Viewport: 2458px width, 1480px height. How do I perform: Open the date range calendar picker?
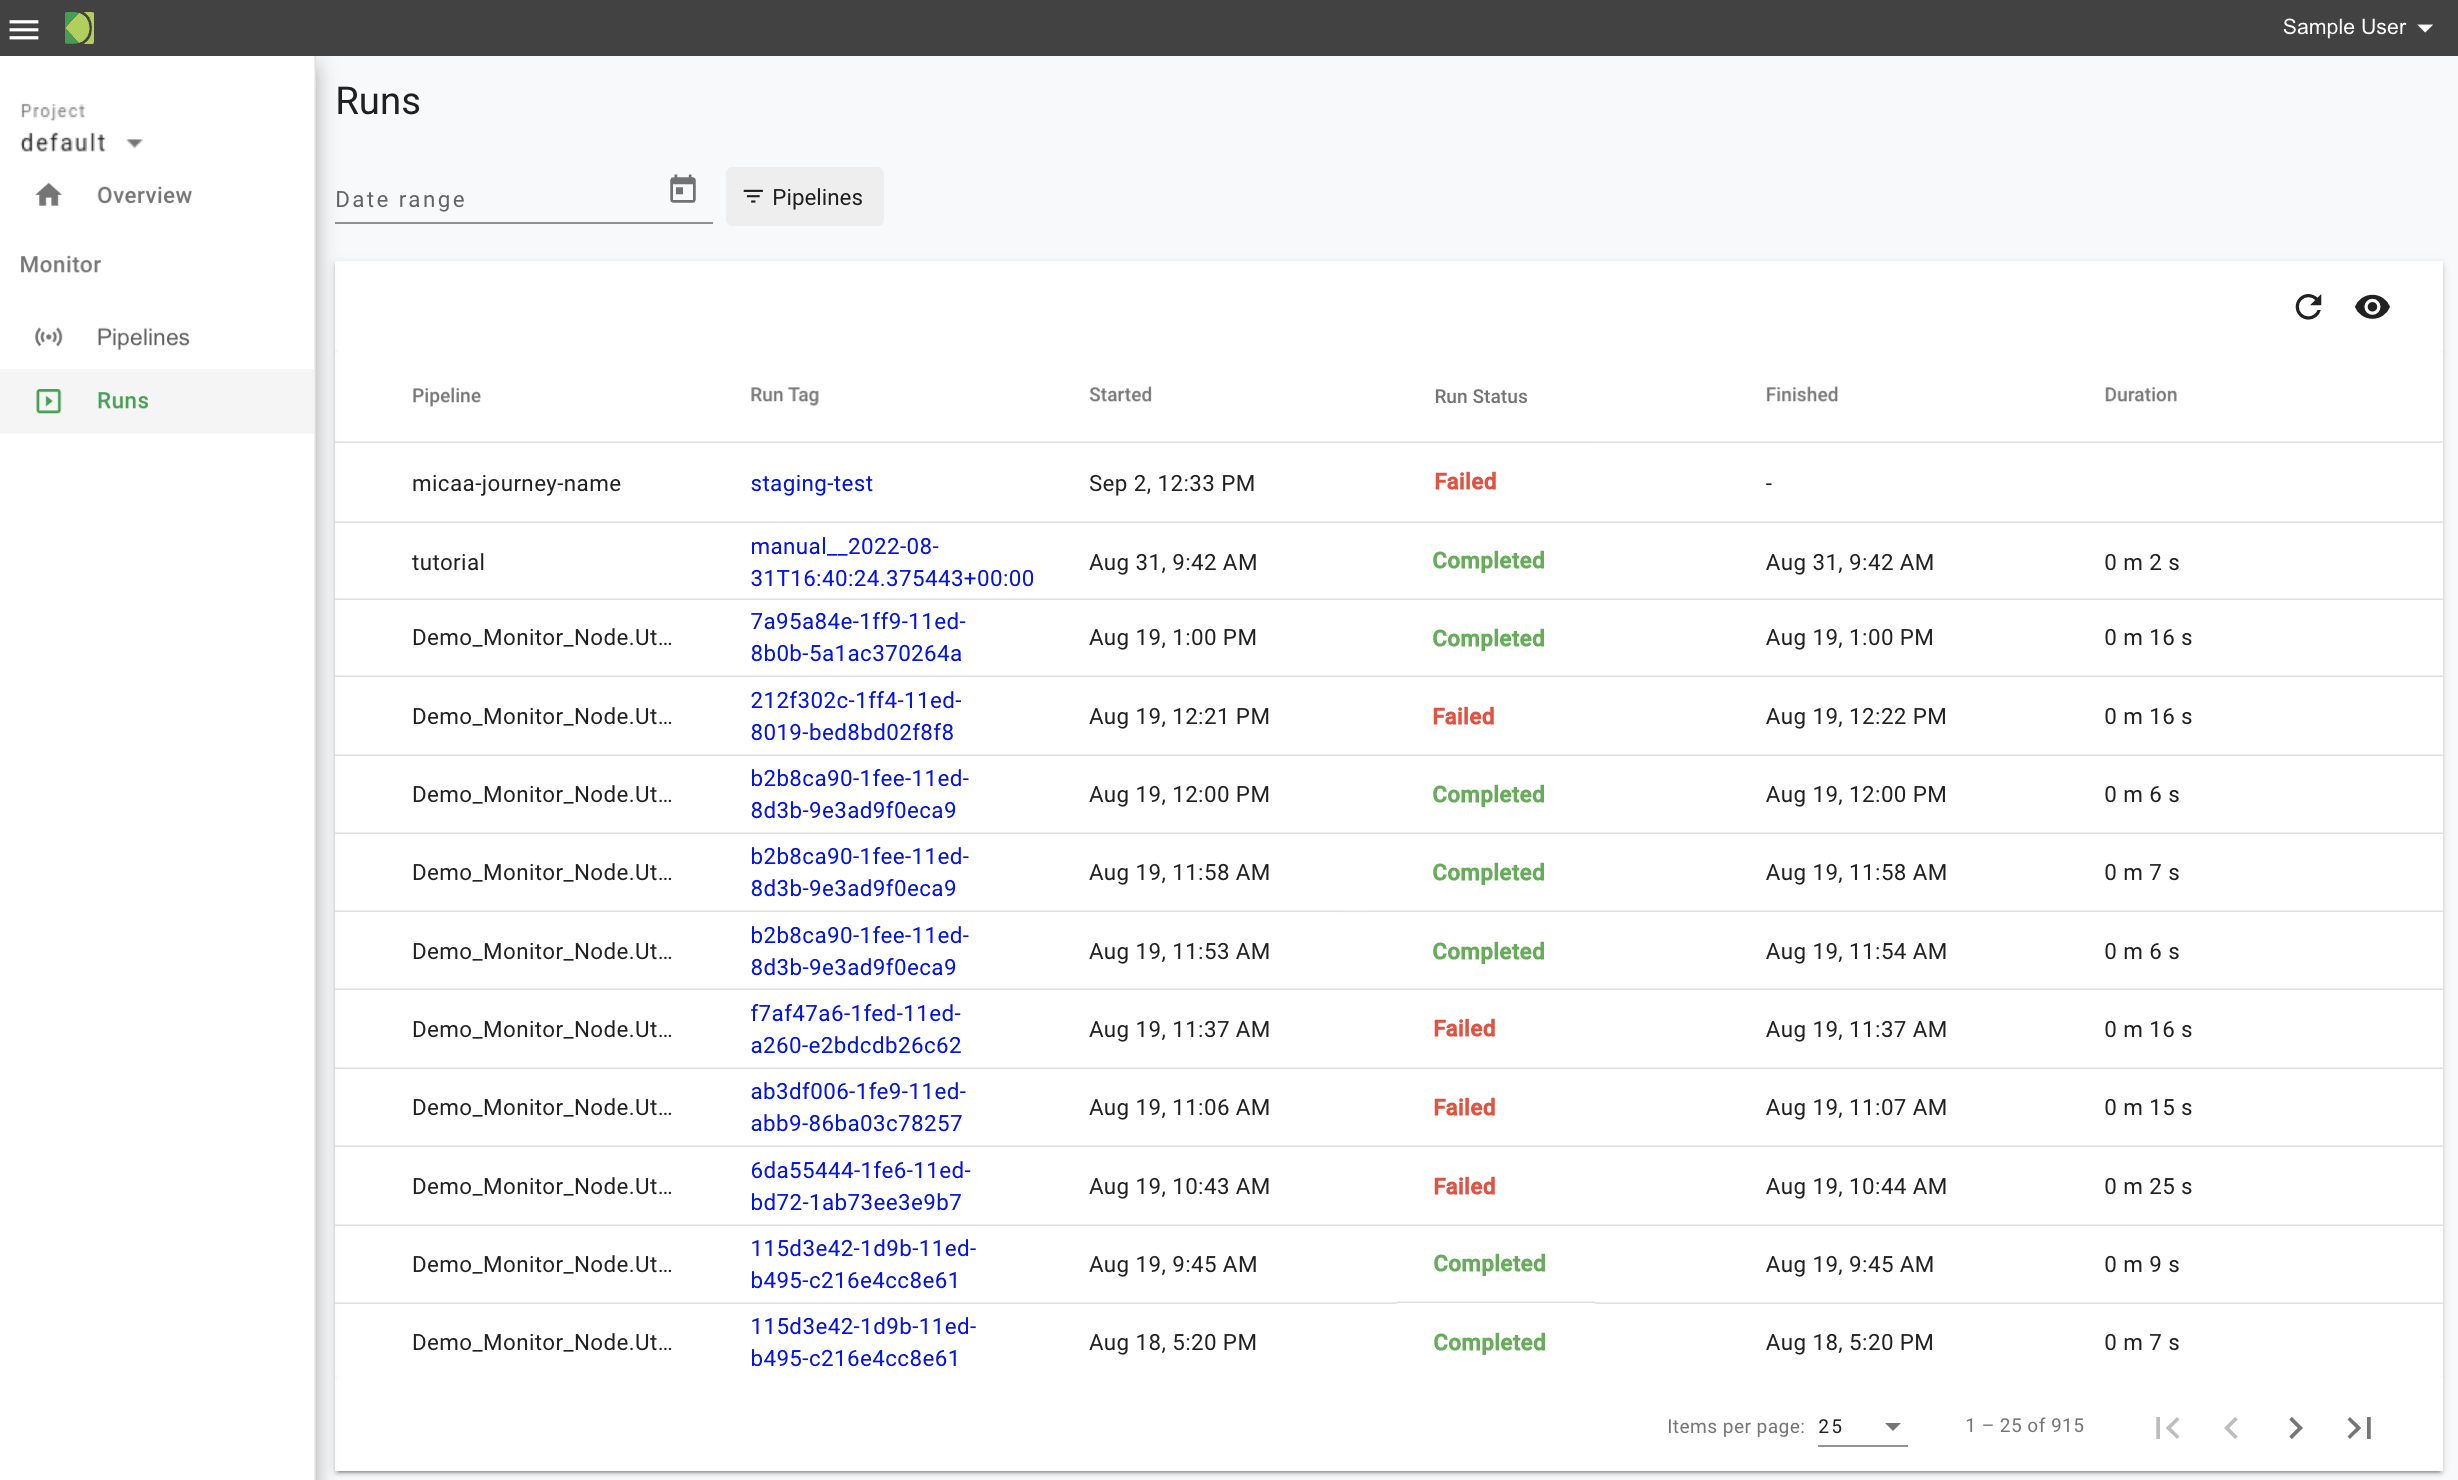click(682, 190)
